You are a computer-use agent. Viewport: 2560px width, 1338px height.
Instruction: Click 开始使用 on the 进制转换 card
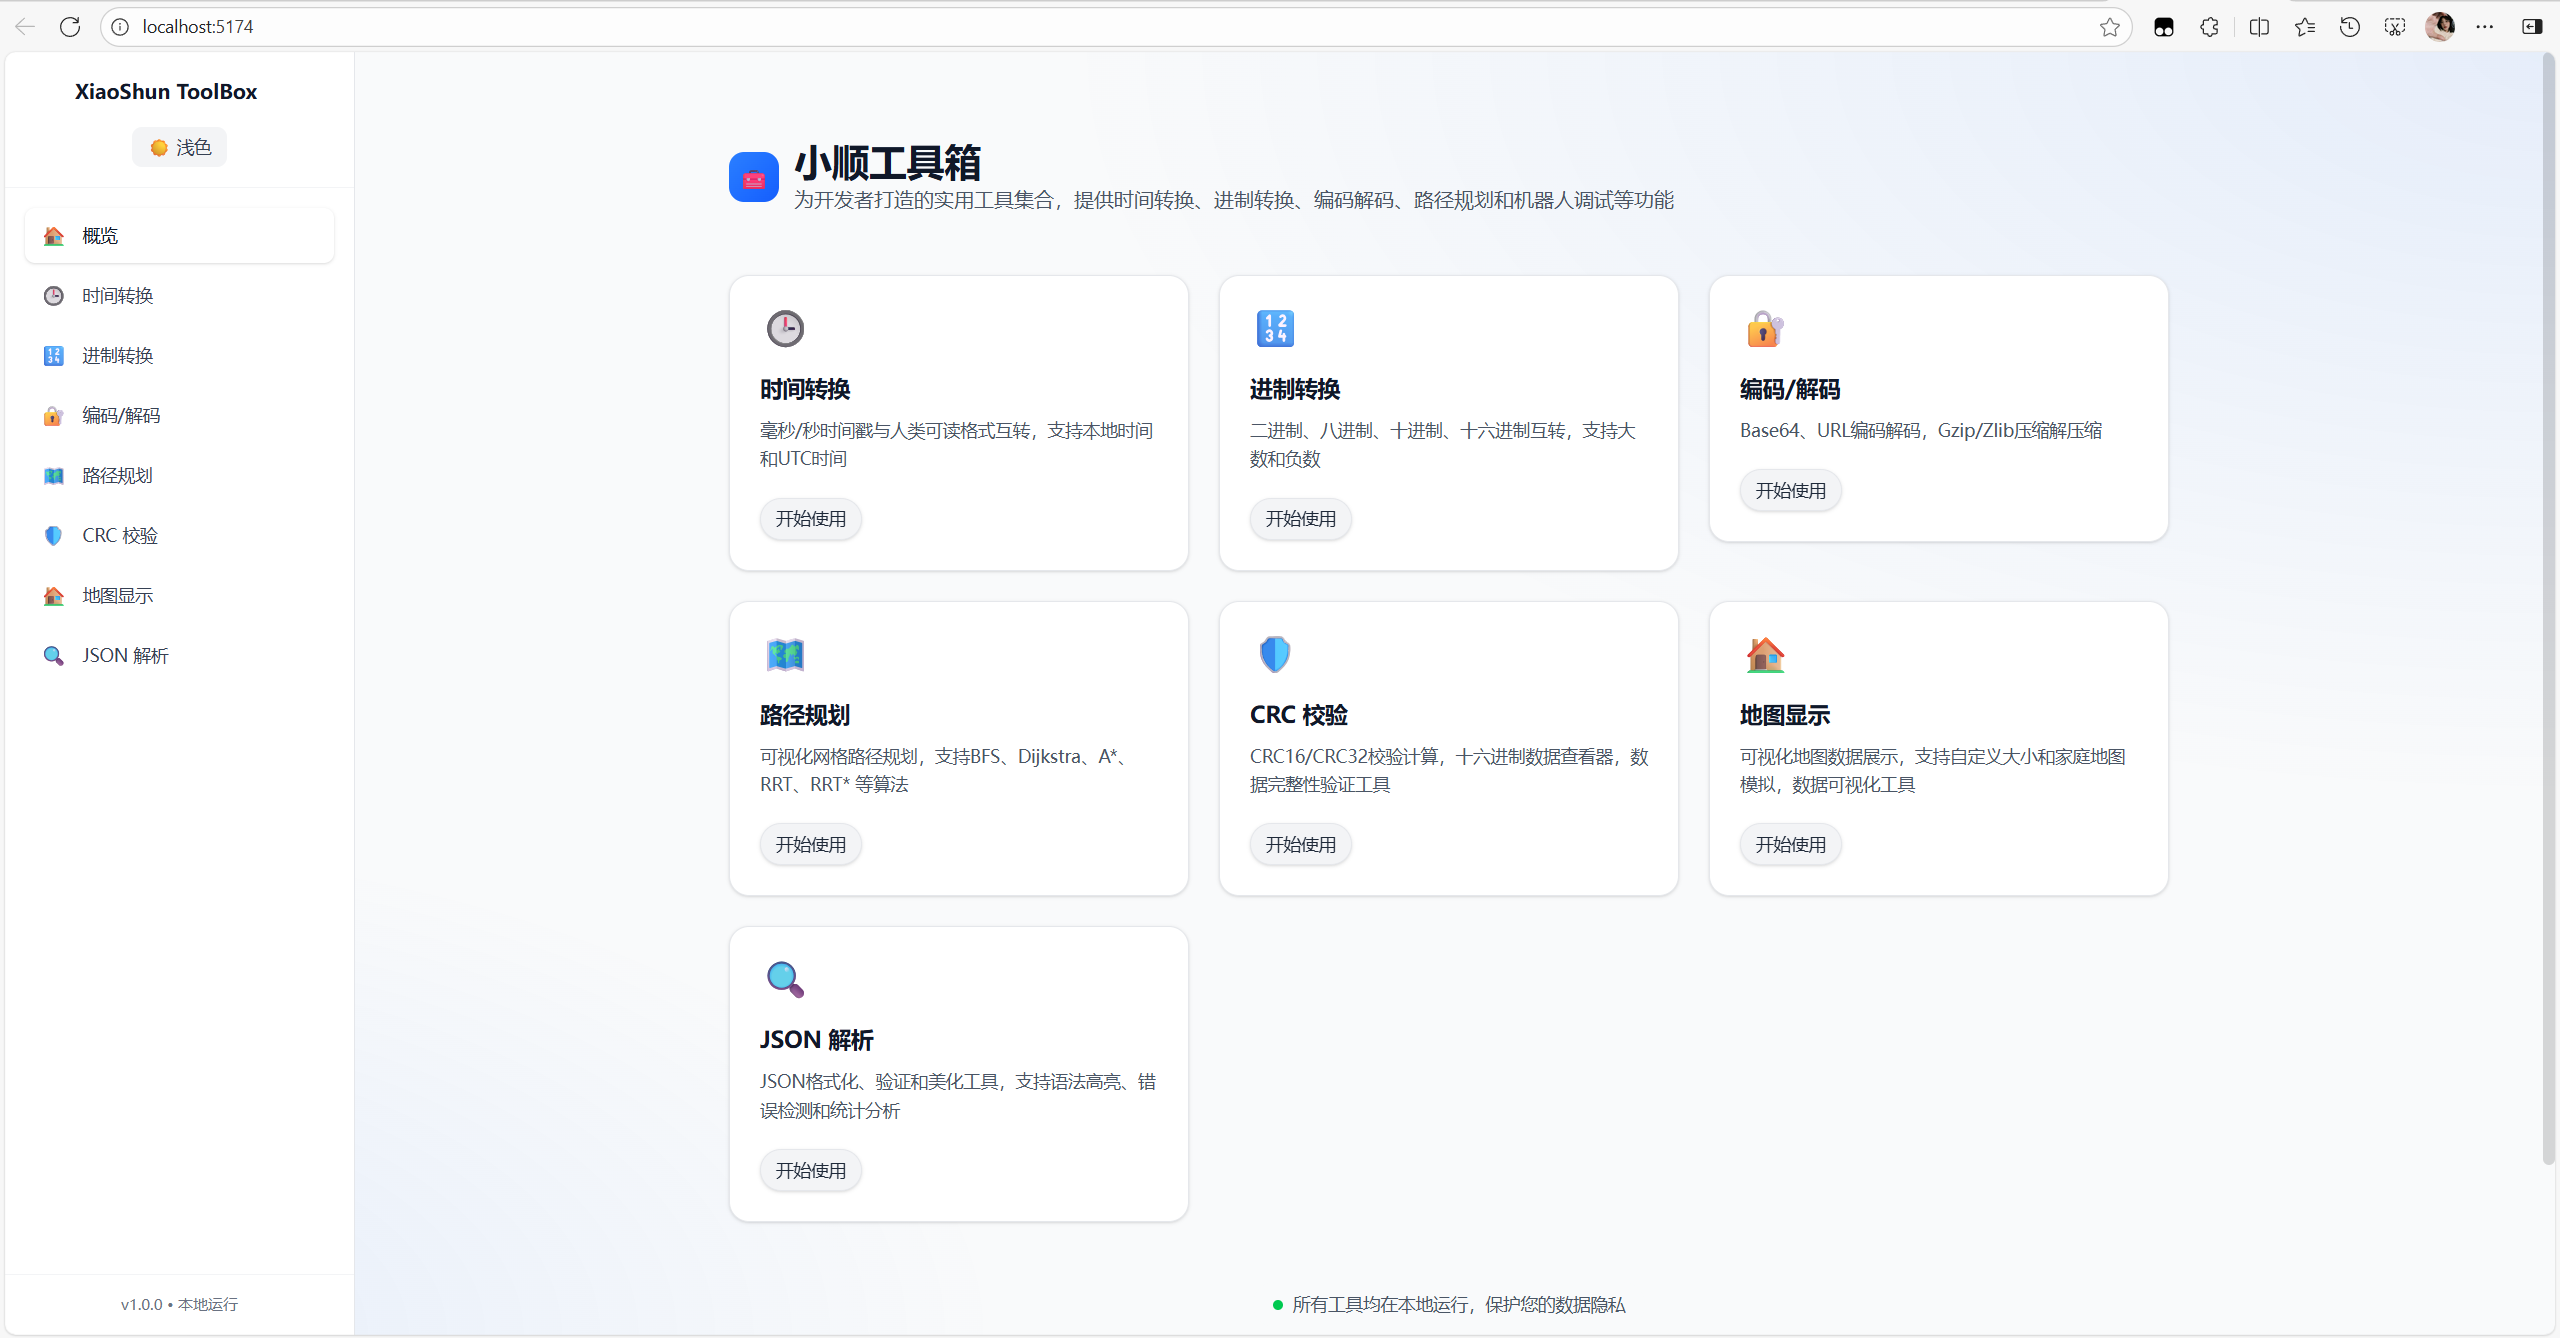pyautogui.click(x=1301, y=519)
